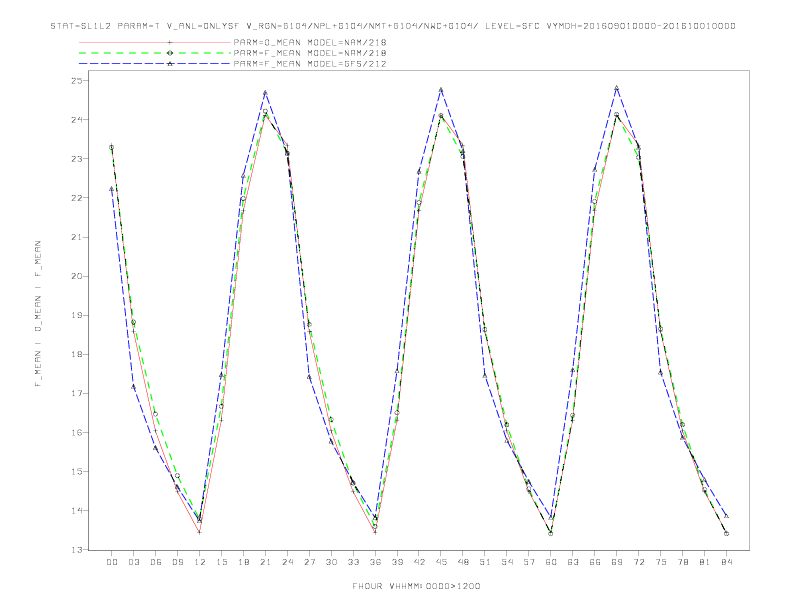
Task: Click y-axis tick label 18
Action: click(x=77, y=354)
